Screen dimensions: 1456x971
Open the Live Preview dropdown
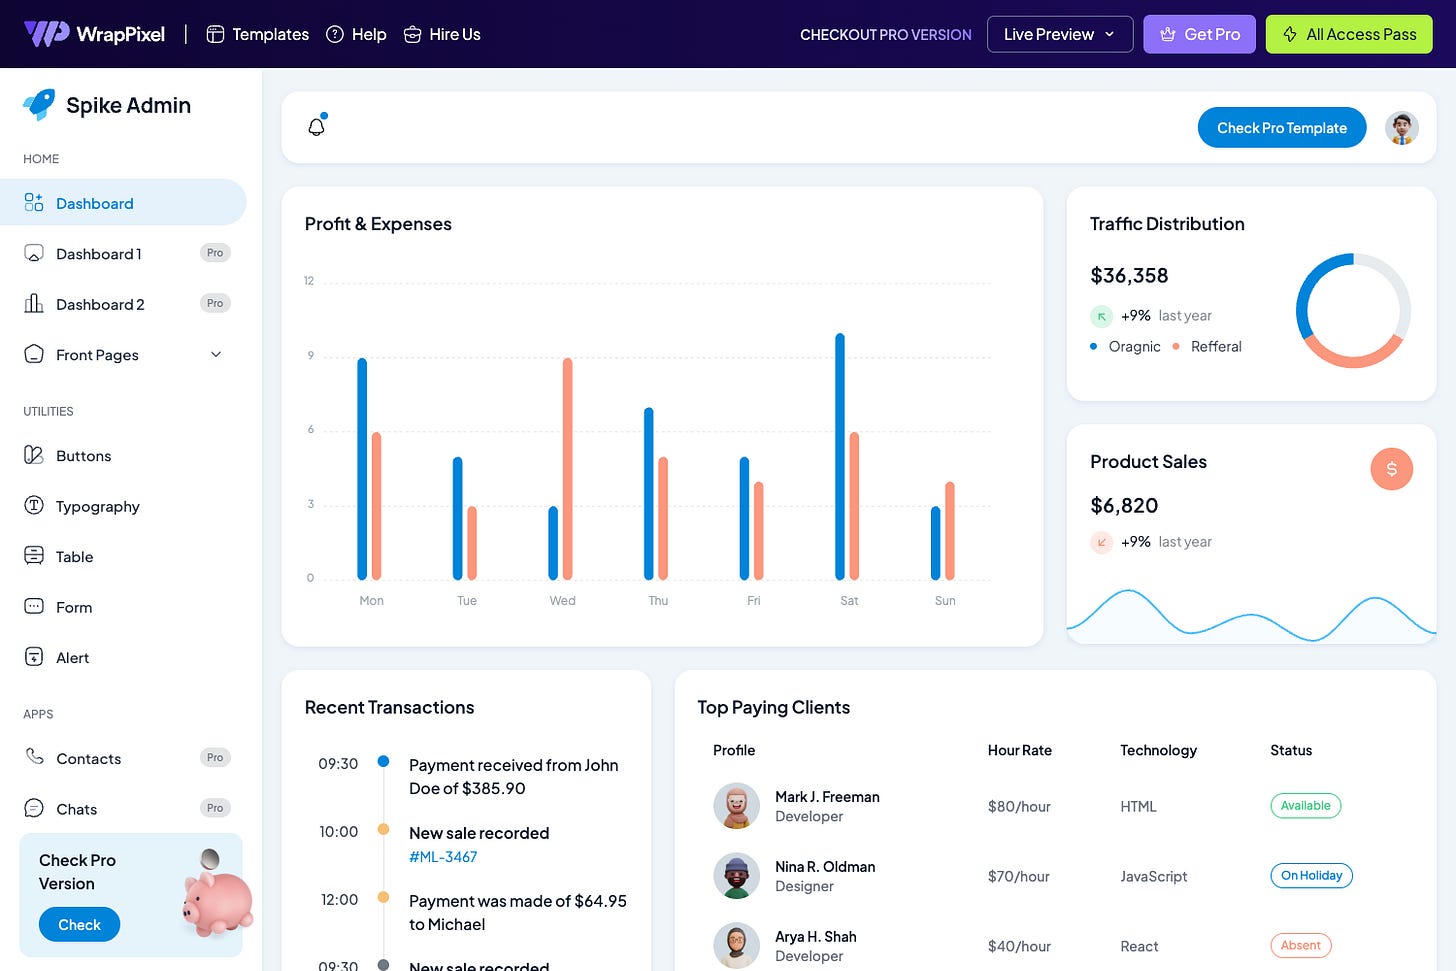point(1059,33)
